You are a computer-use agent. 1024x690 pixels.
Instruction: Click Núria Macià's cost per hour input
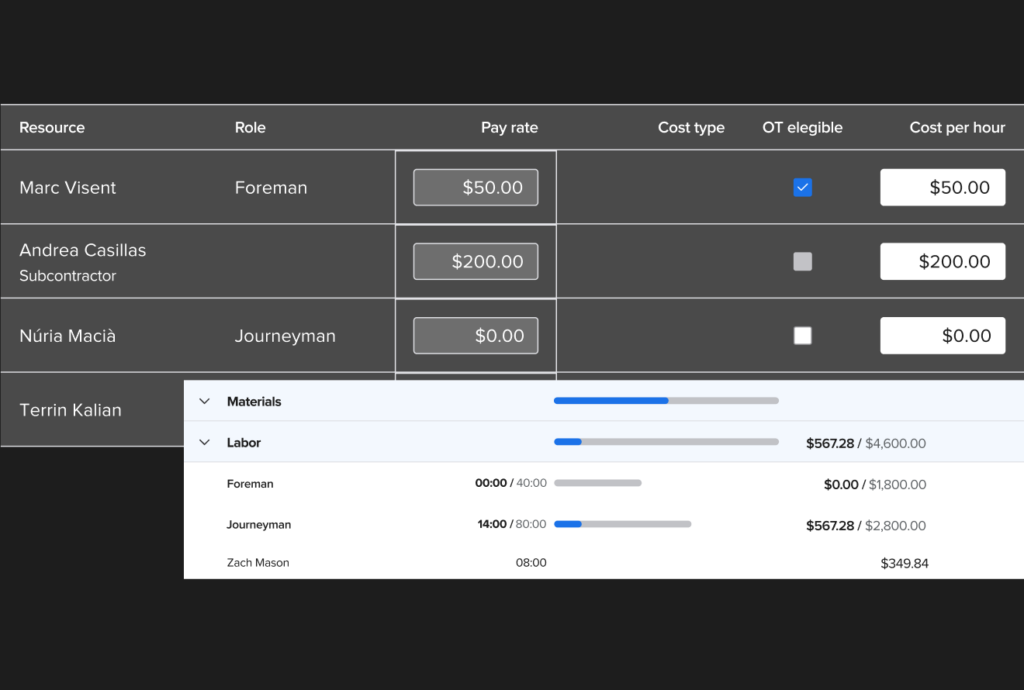(x=942, y=335)
